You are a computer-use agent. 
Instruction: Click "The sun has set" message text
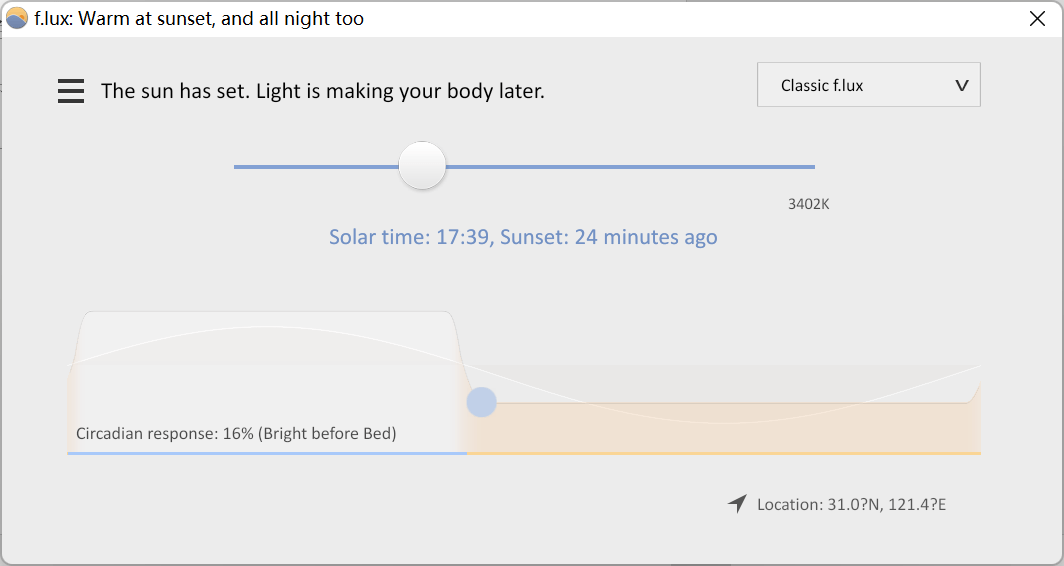tap(323, 91)
